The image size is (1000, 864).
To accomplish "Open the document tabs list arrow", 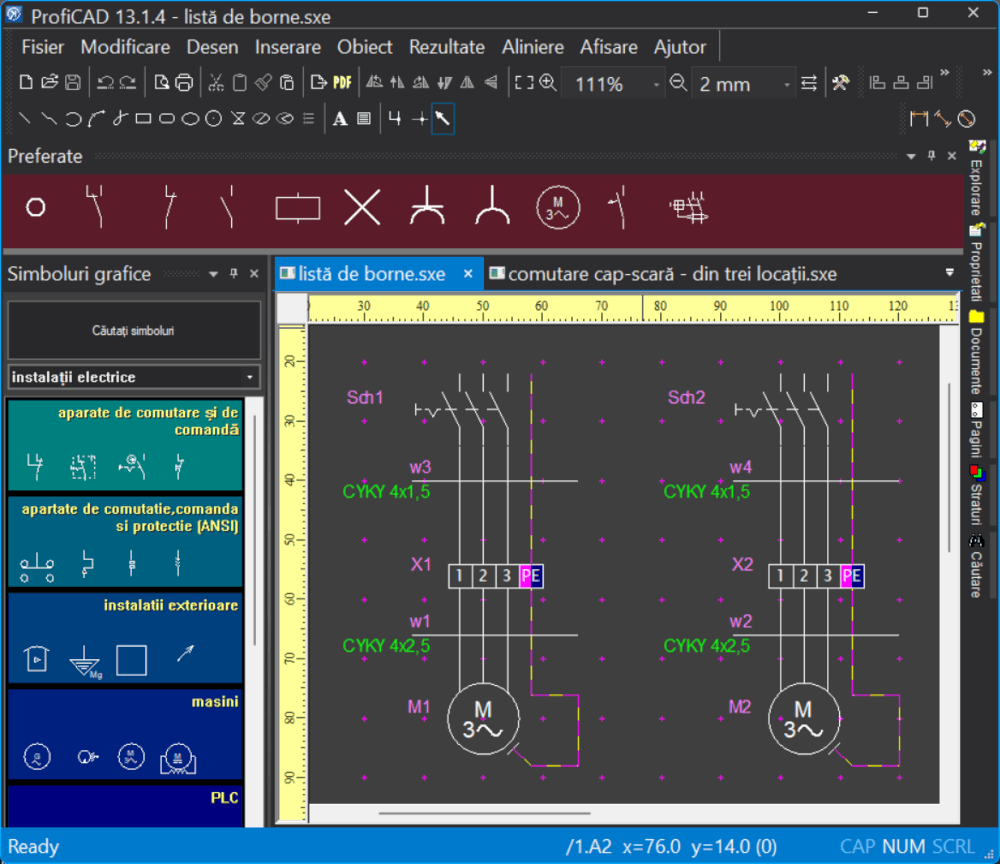I will click(x=950, y=273).
